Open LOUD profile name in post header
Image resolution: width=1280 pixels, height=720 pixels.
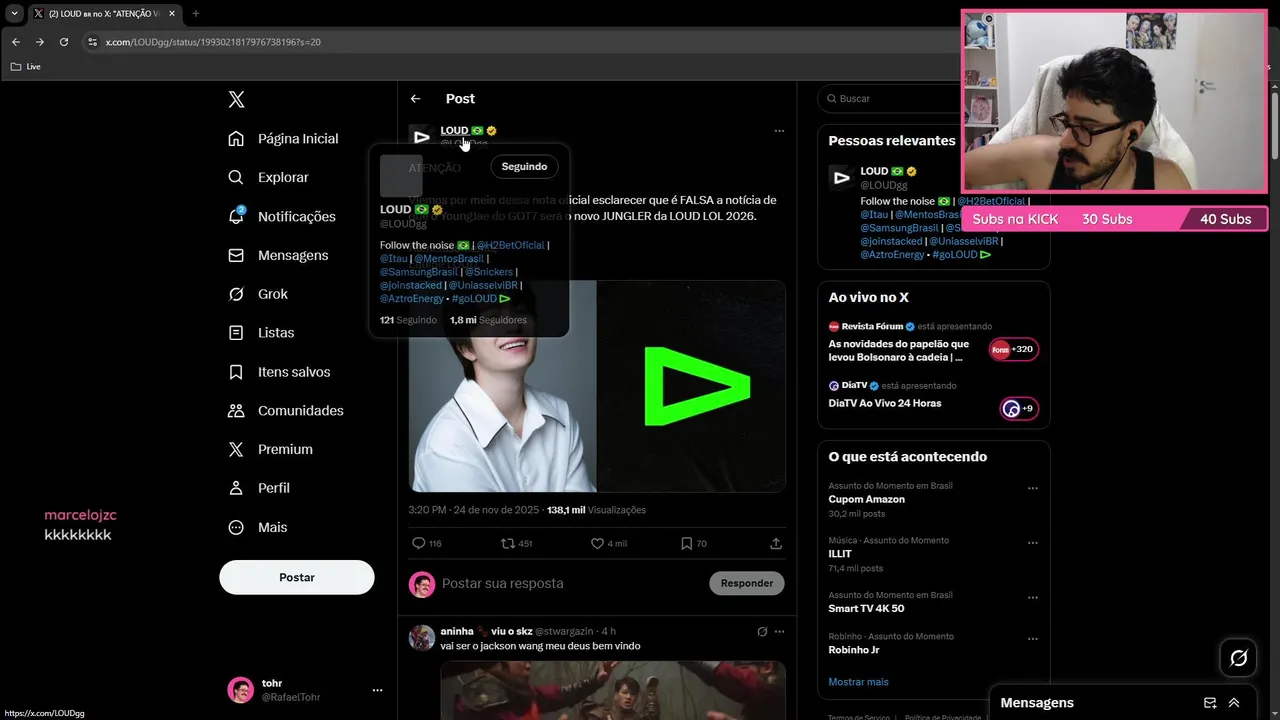[454, 130]
